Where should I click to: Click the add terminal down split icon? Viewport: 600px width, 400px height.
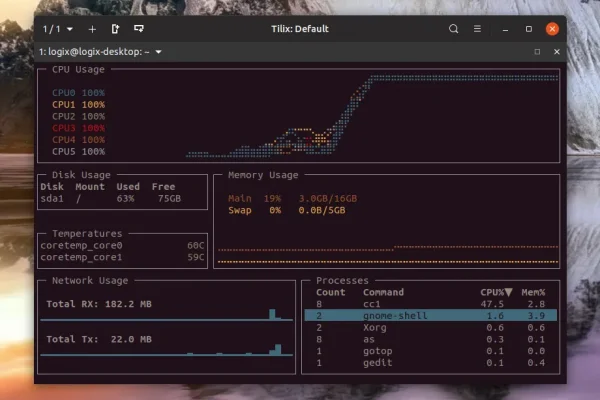(139, 29)
